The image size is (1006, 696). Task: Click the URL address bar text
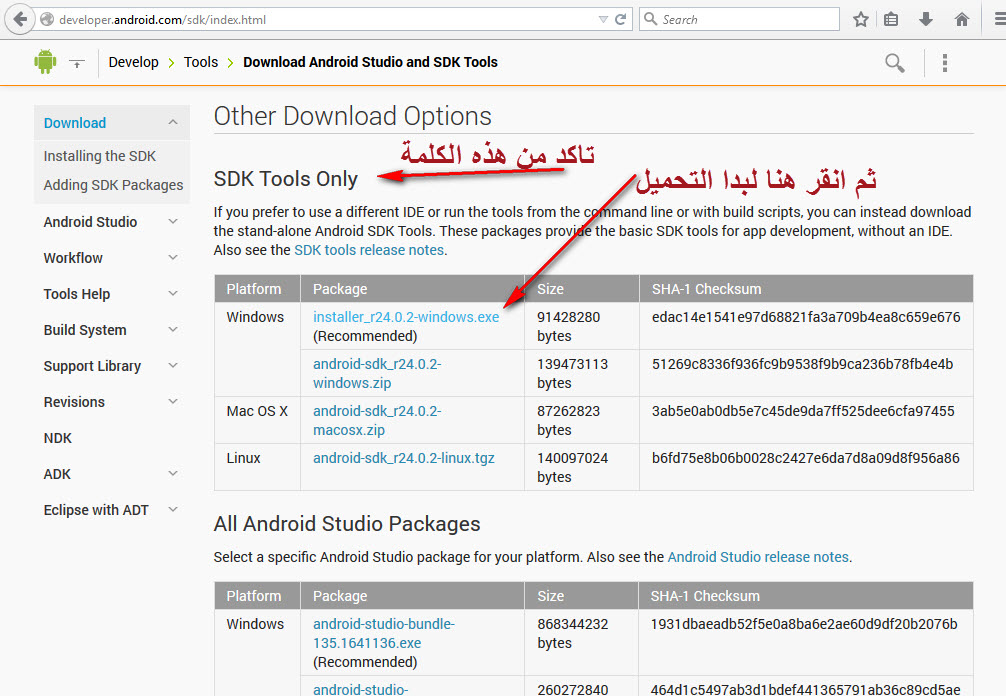coord(162,20)
